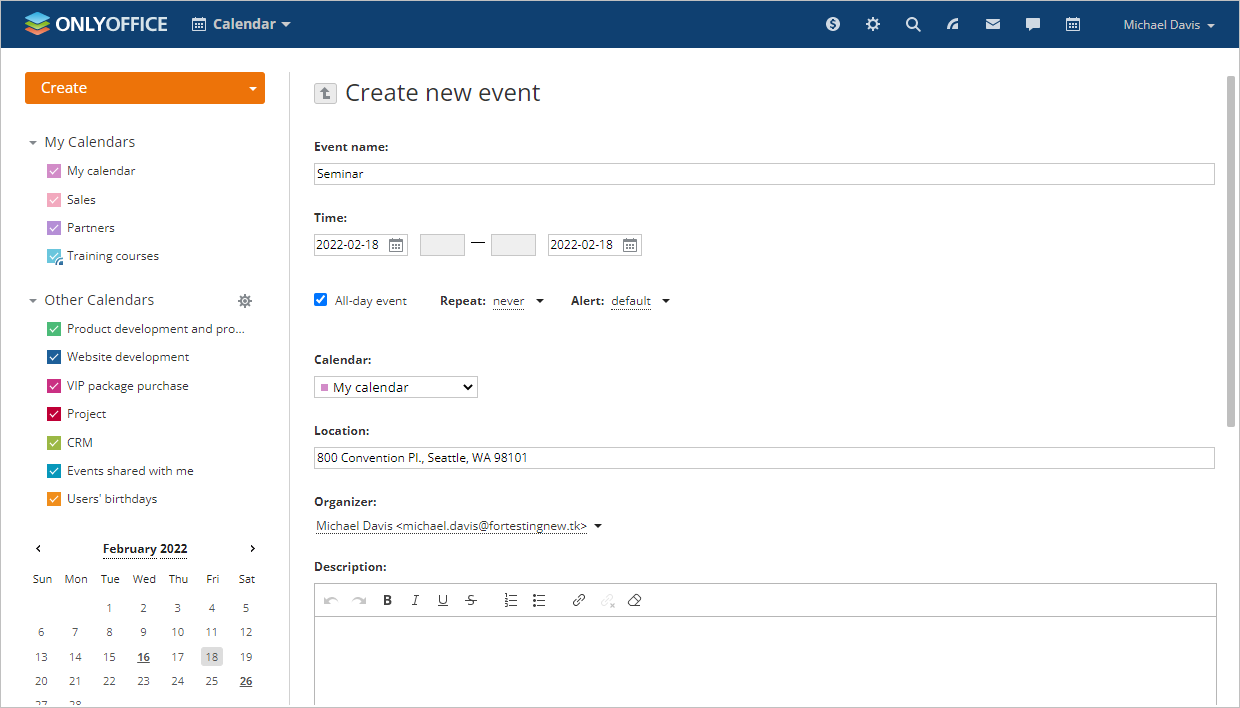Toggle visibility of Training courses calendar
Image resolution: width=1240 pixels, height=708 pixels.
(53, 256)
